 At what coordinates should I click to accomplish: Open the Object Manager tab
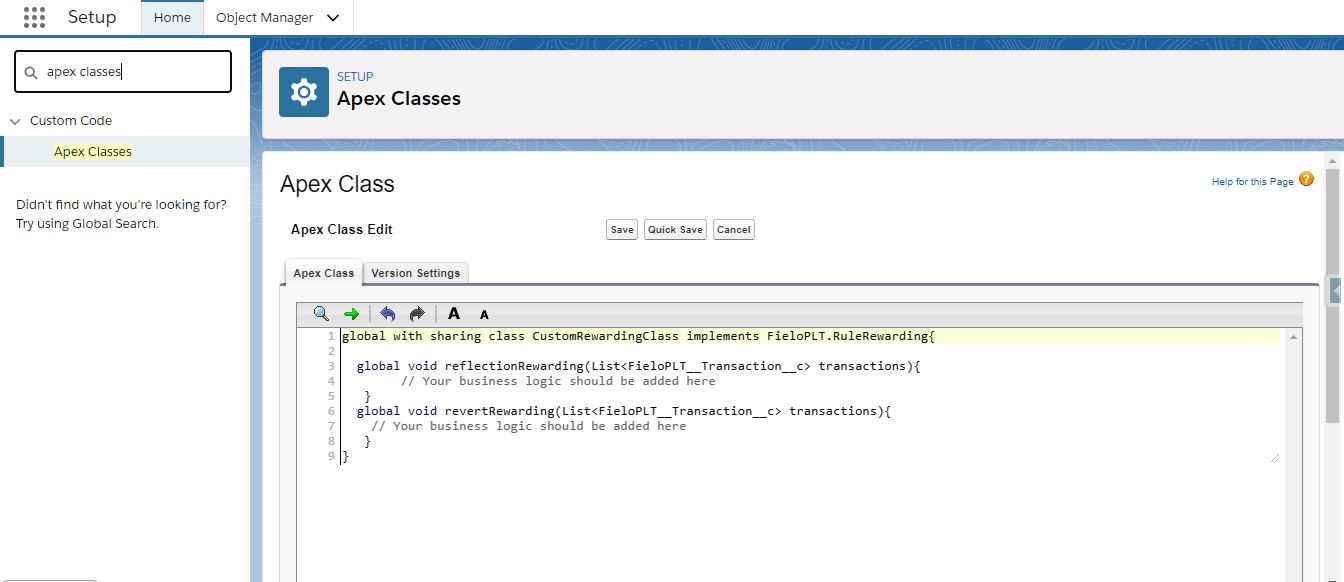point(265,18)
